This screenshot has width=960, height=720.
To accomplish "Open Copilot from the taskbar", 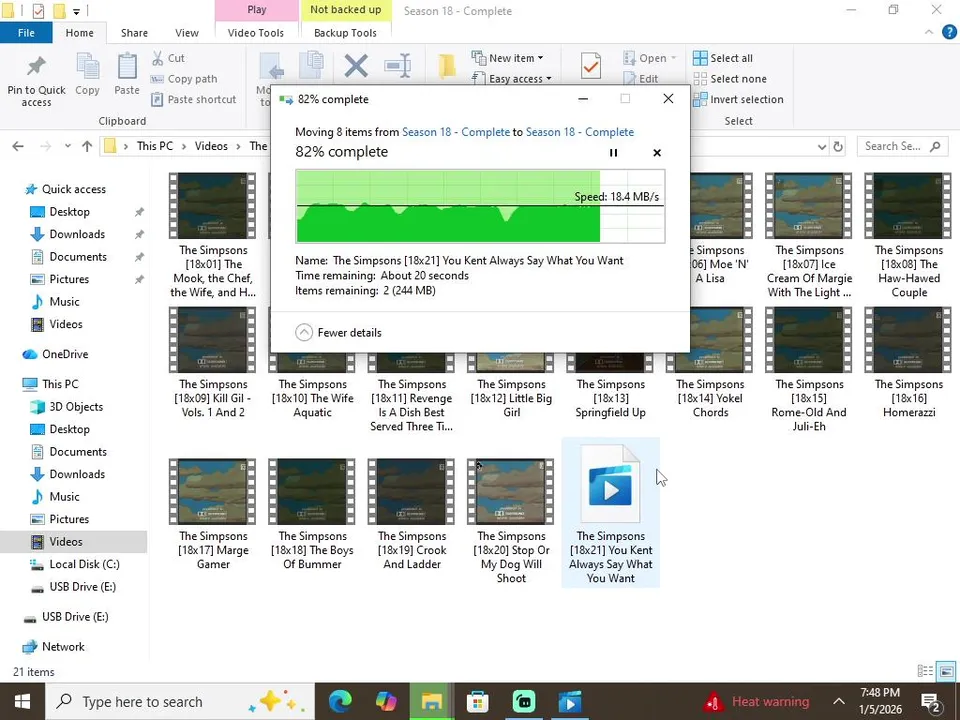I will pyautogui.click(x=386, y=702).
